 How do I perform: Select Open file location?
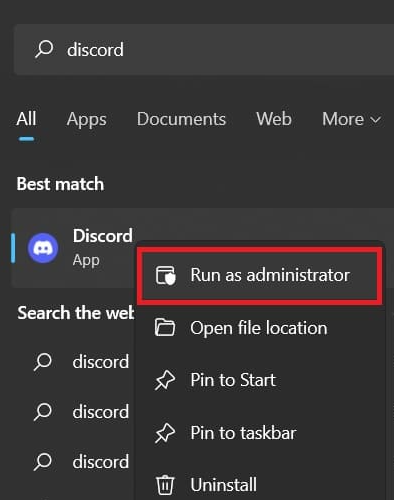tap(260, 328)
